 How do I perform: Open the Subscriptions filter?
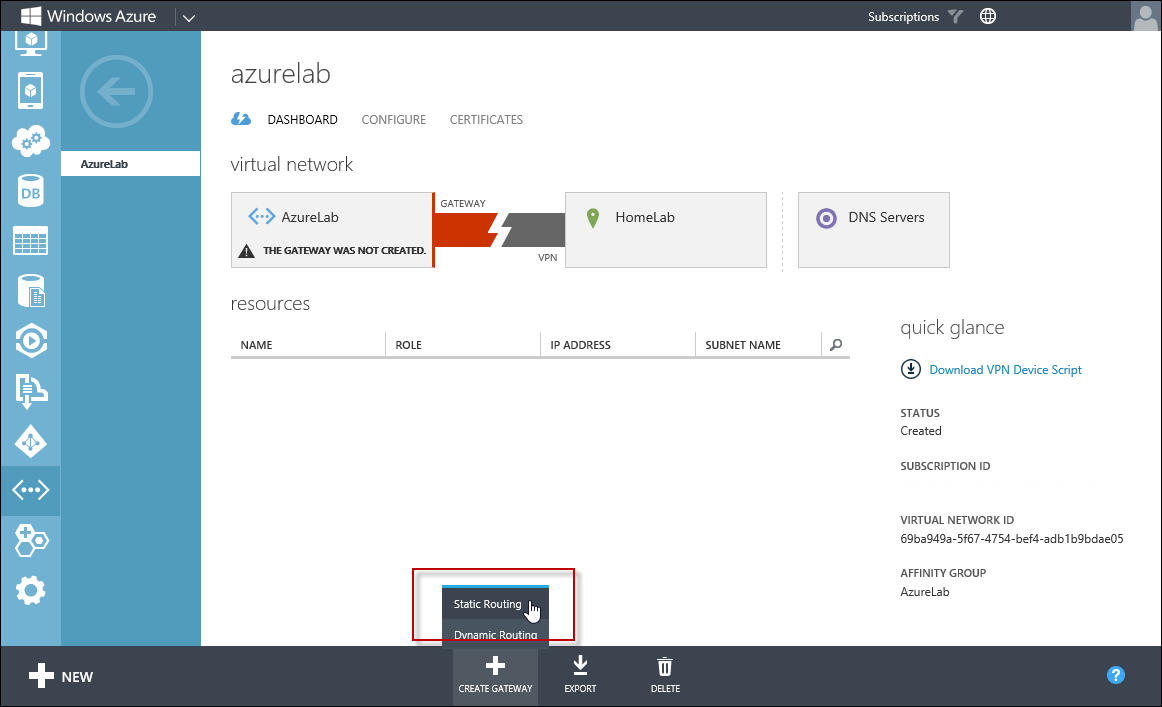[x=914, y=16]
